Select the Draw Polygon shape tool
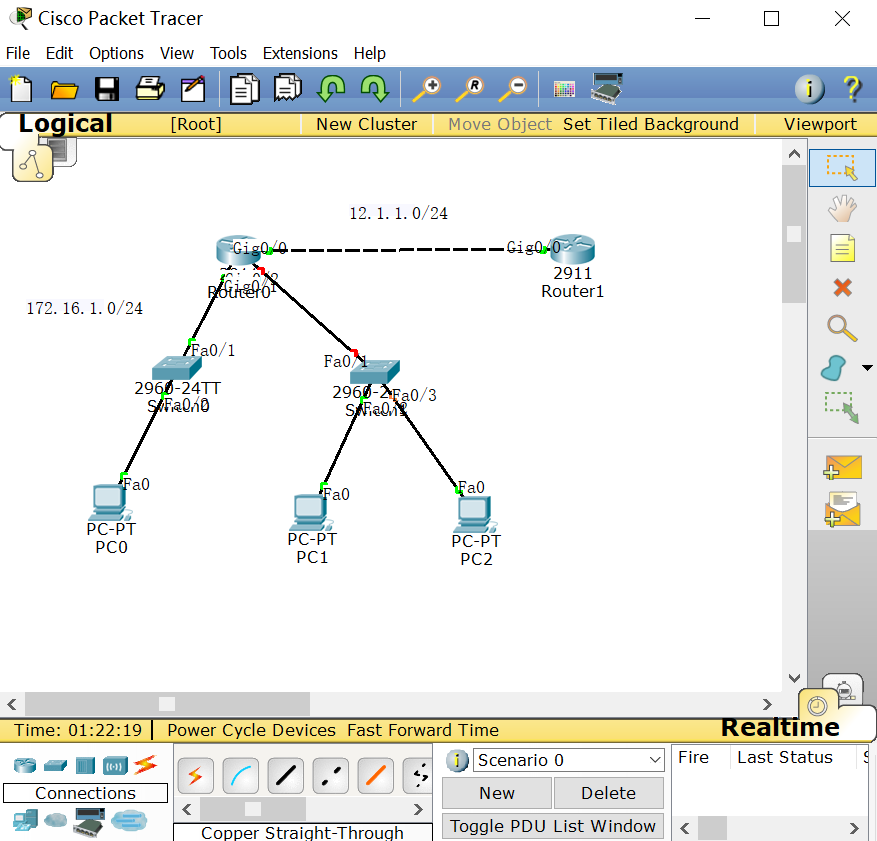The height and width of the screenshot is (841, 877). [834, 368]
